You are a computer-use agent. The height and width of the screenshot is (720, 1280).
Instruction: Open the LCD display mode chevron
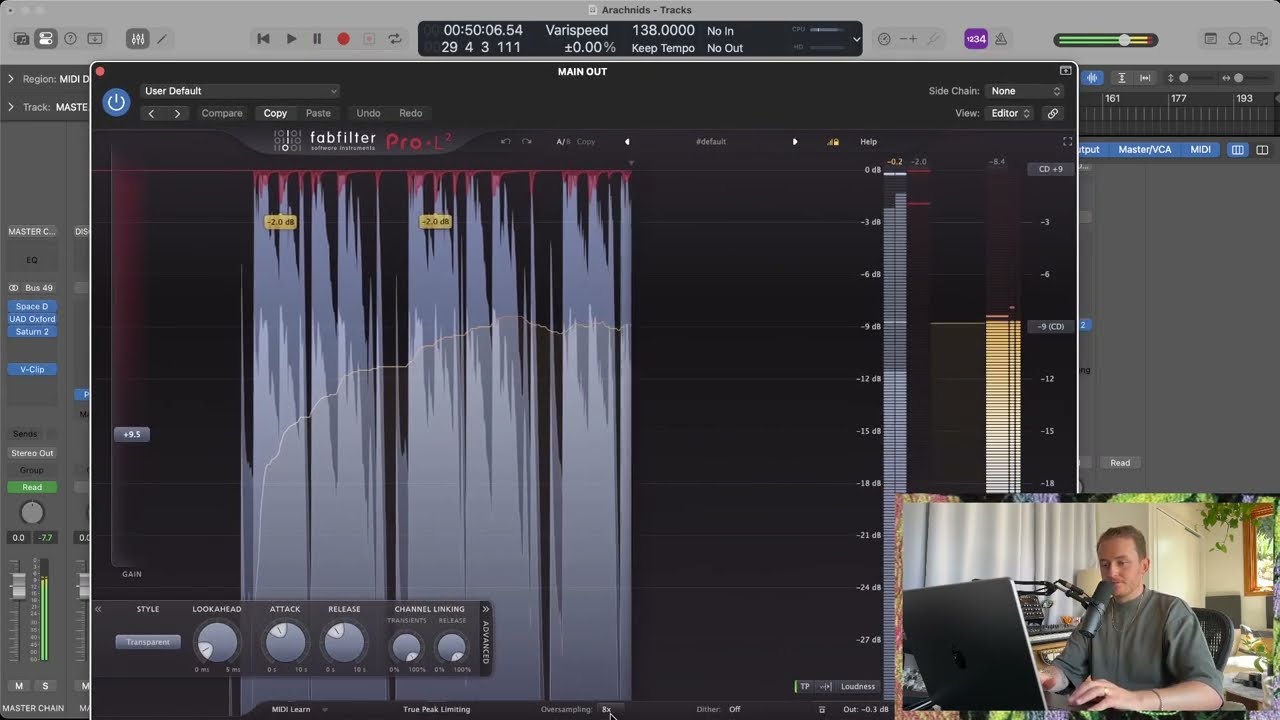coord(856,40)
